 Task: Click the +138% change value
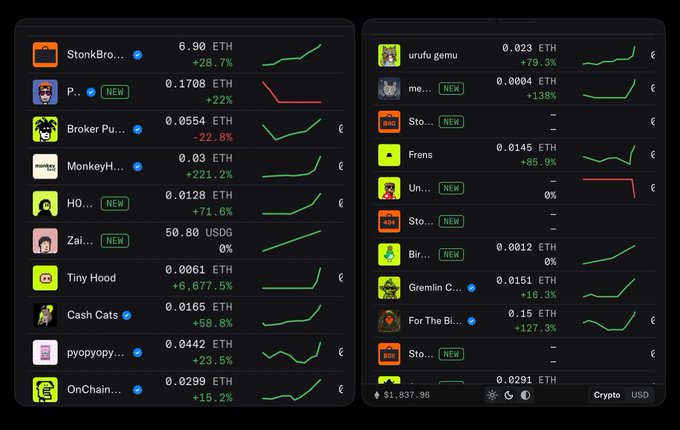(541, 96)
